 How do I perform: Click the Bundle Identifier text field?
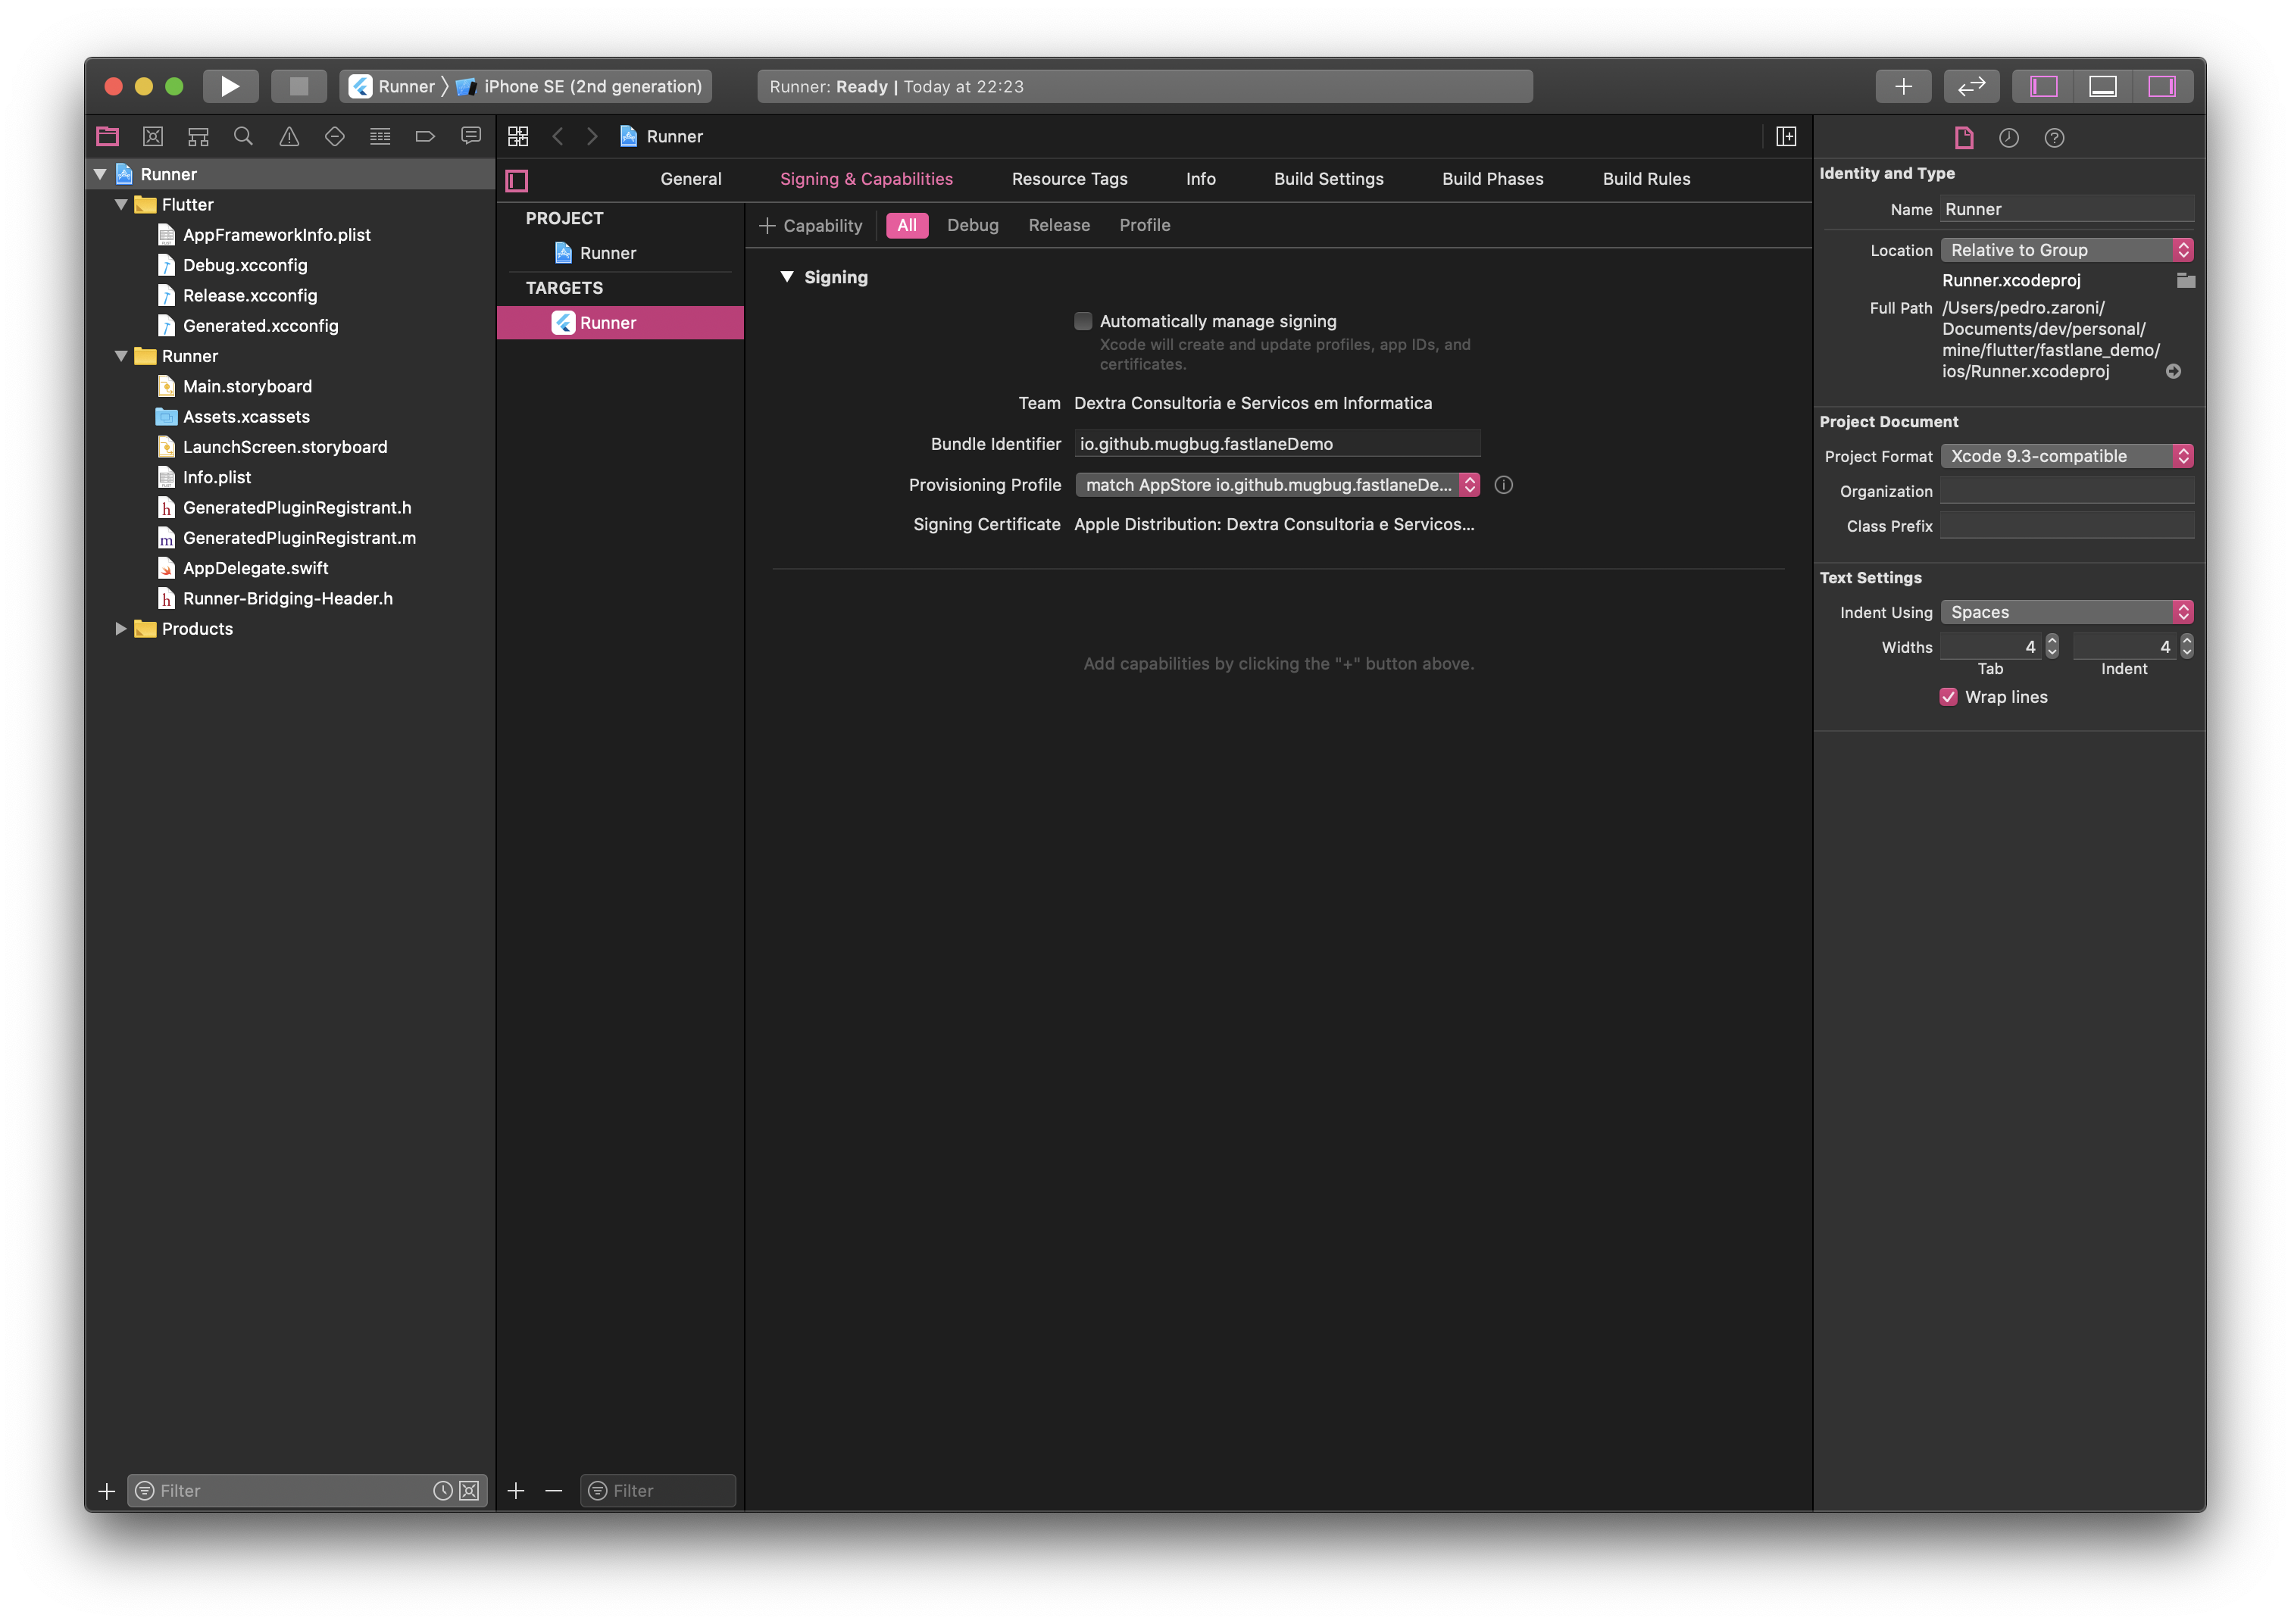pos(1276,444)
